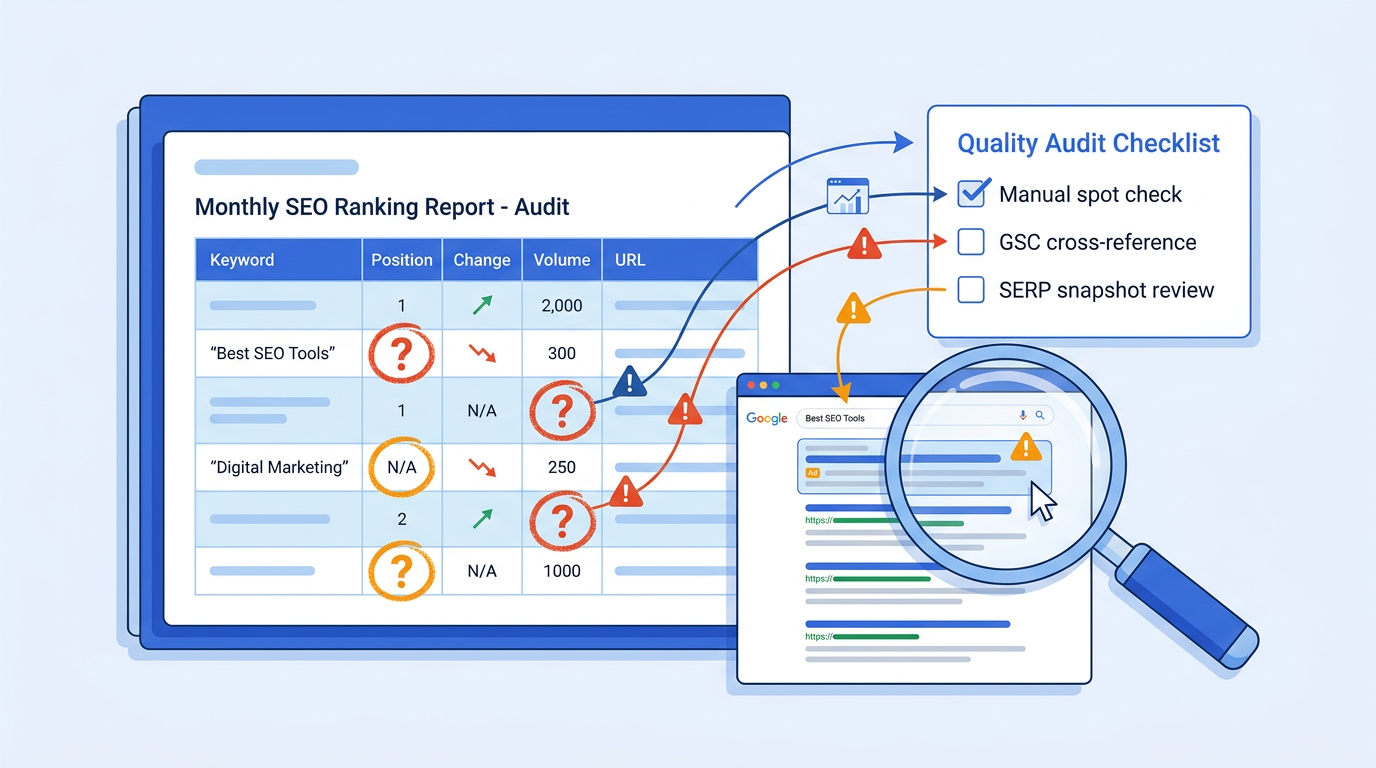Click the 2,000 volume cell
This screenshot has height=768, width=1376.
tap(562, 305)
